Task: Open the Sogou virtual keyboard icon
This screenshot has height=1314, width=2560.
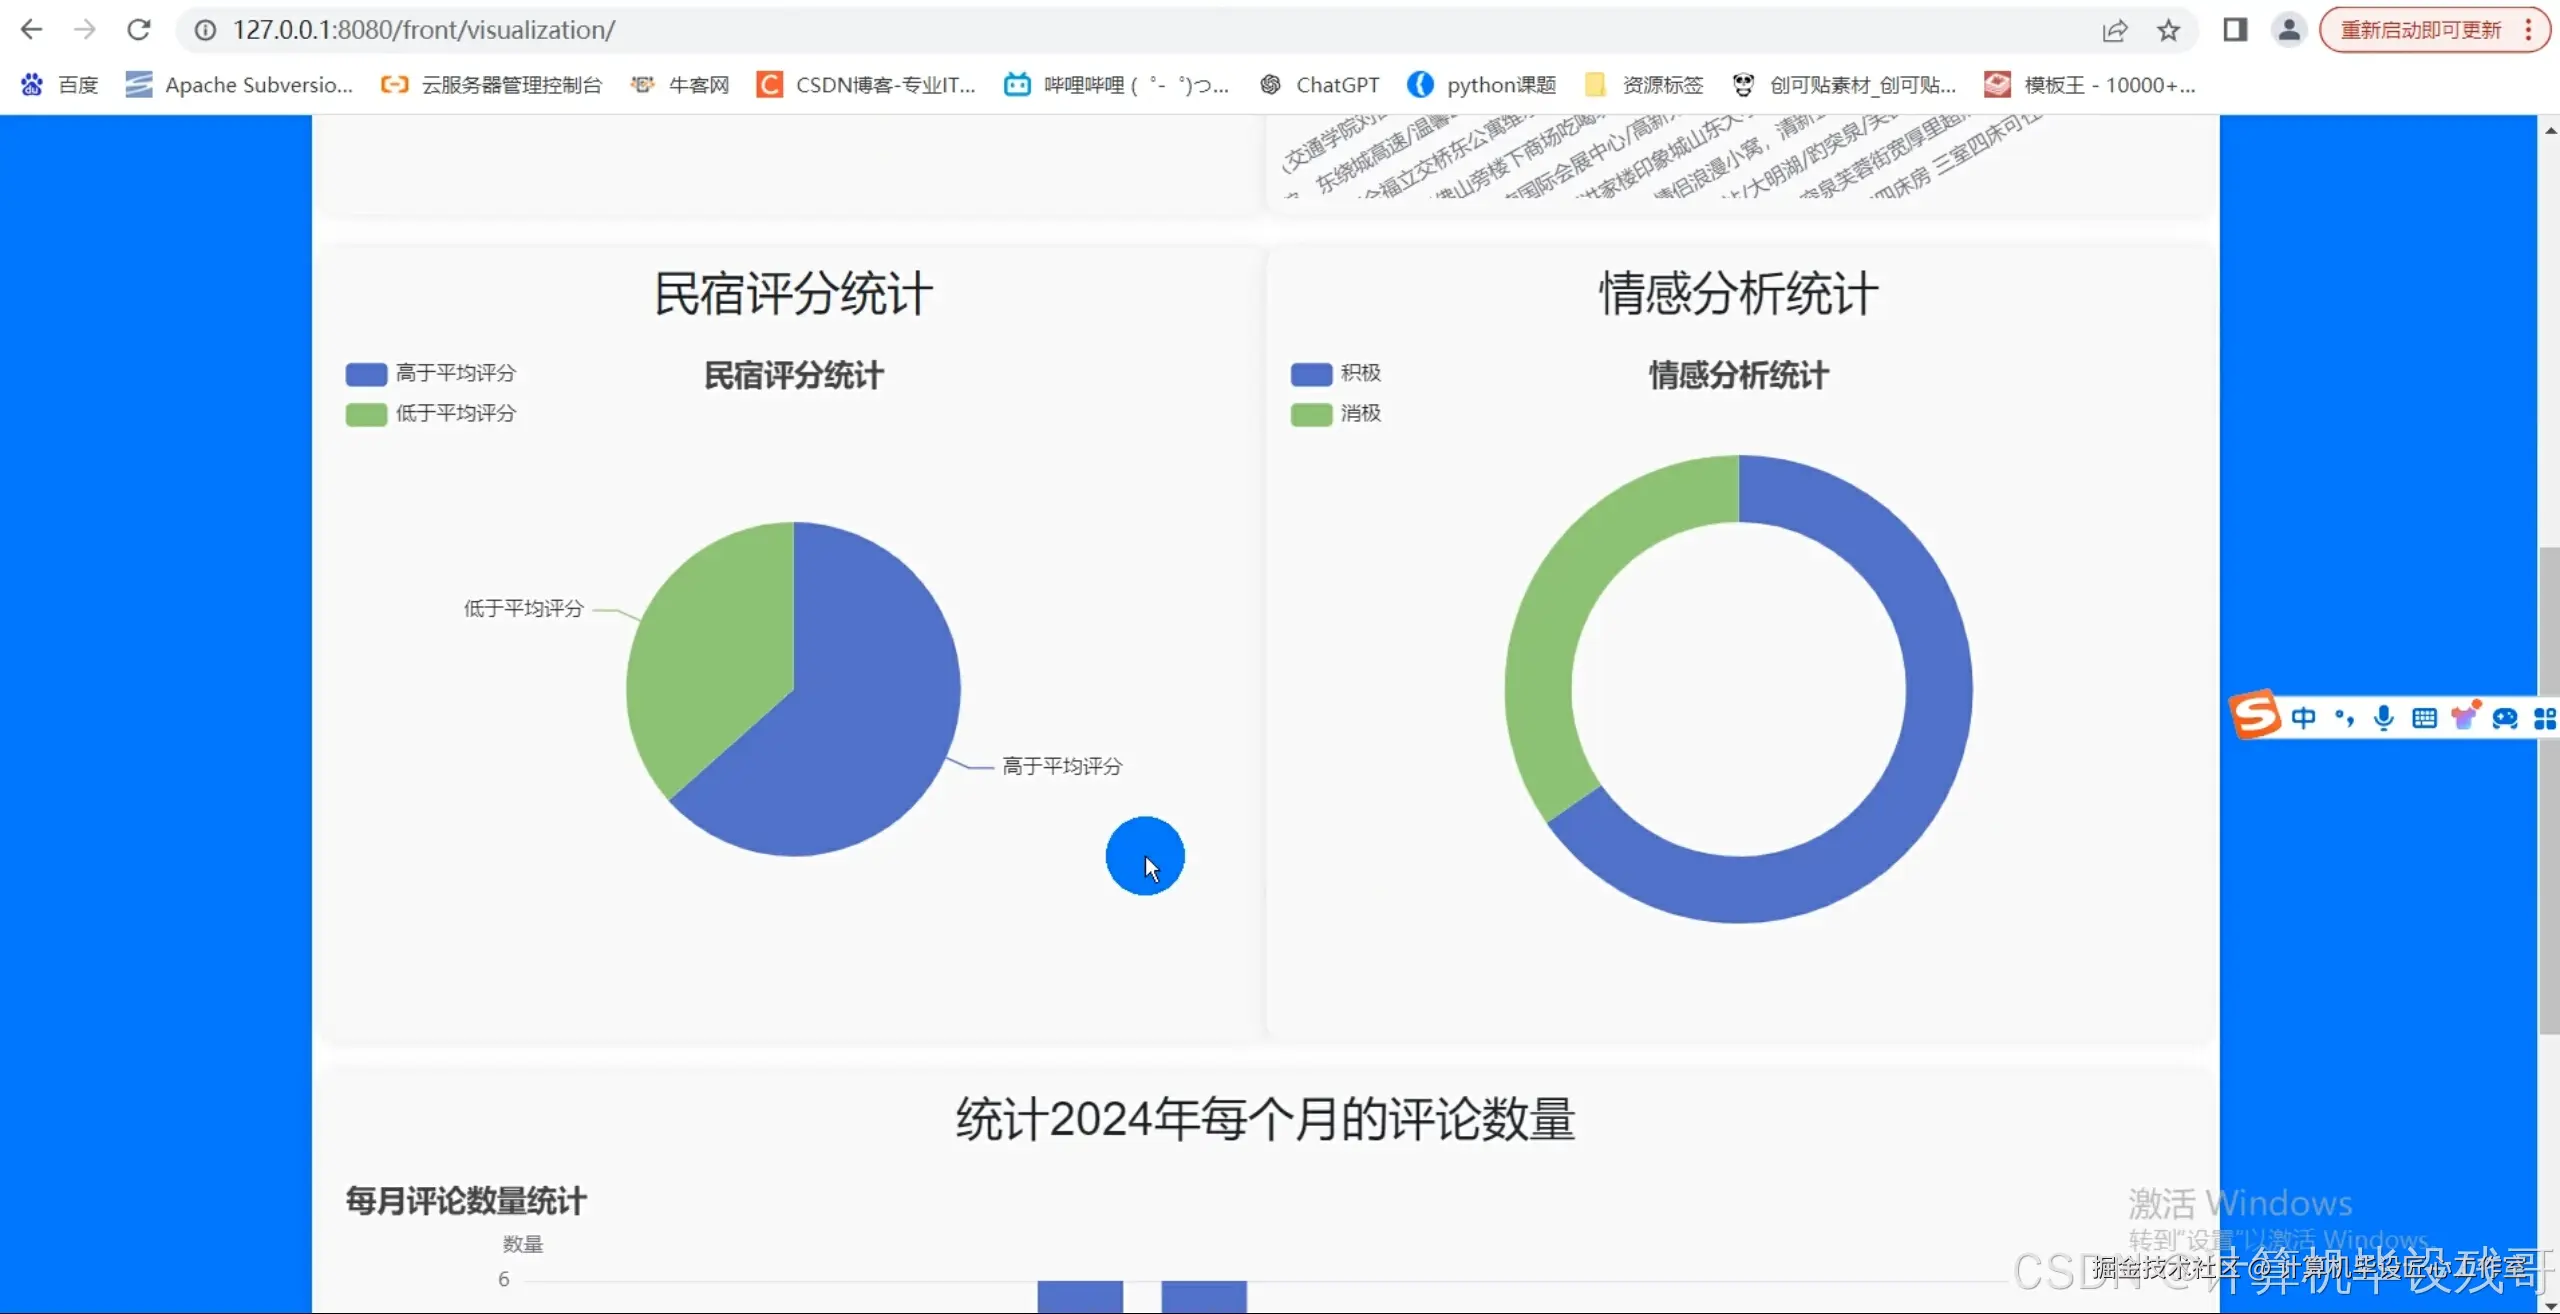Action: (2425, 717)
